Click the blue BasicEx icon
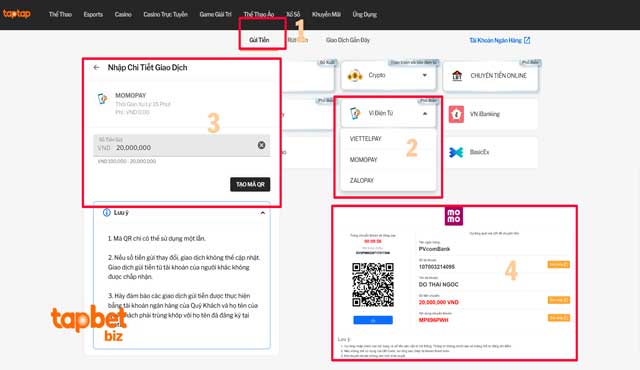Screen dimensions: 640x370 point(456,152)
